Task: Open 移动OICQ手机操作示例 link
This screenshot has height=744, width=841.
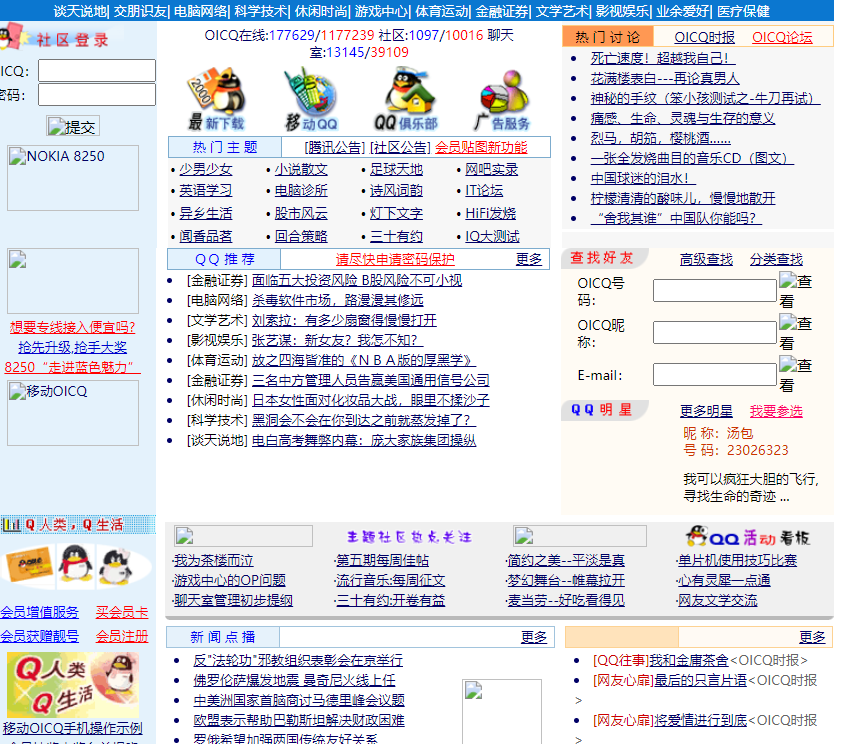Action: coord(72,728)
